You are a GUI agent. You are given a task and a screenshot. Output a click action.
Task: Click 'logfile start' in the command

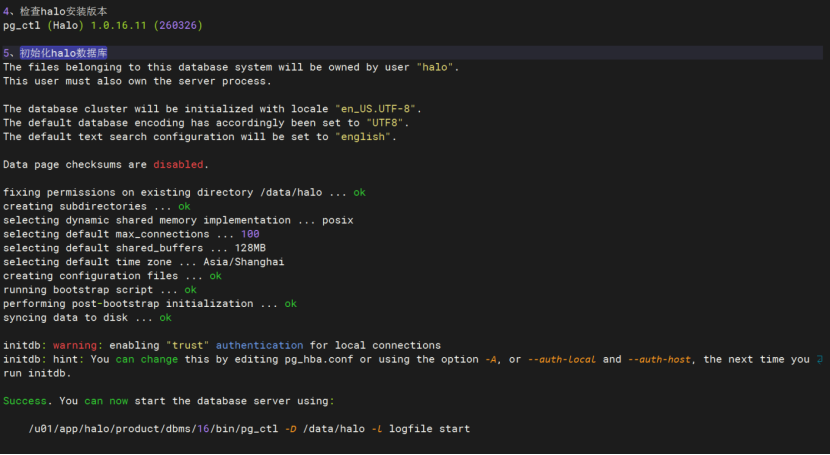pos(429,429)
